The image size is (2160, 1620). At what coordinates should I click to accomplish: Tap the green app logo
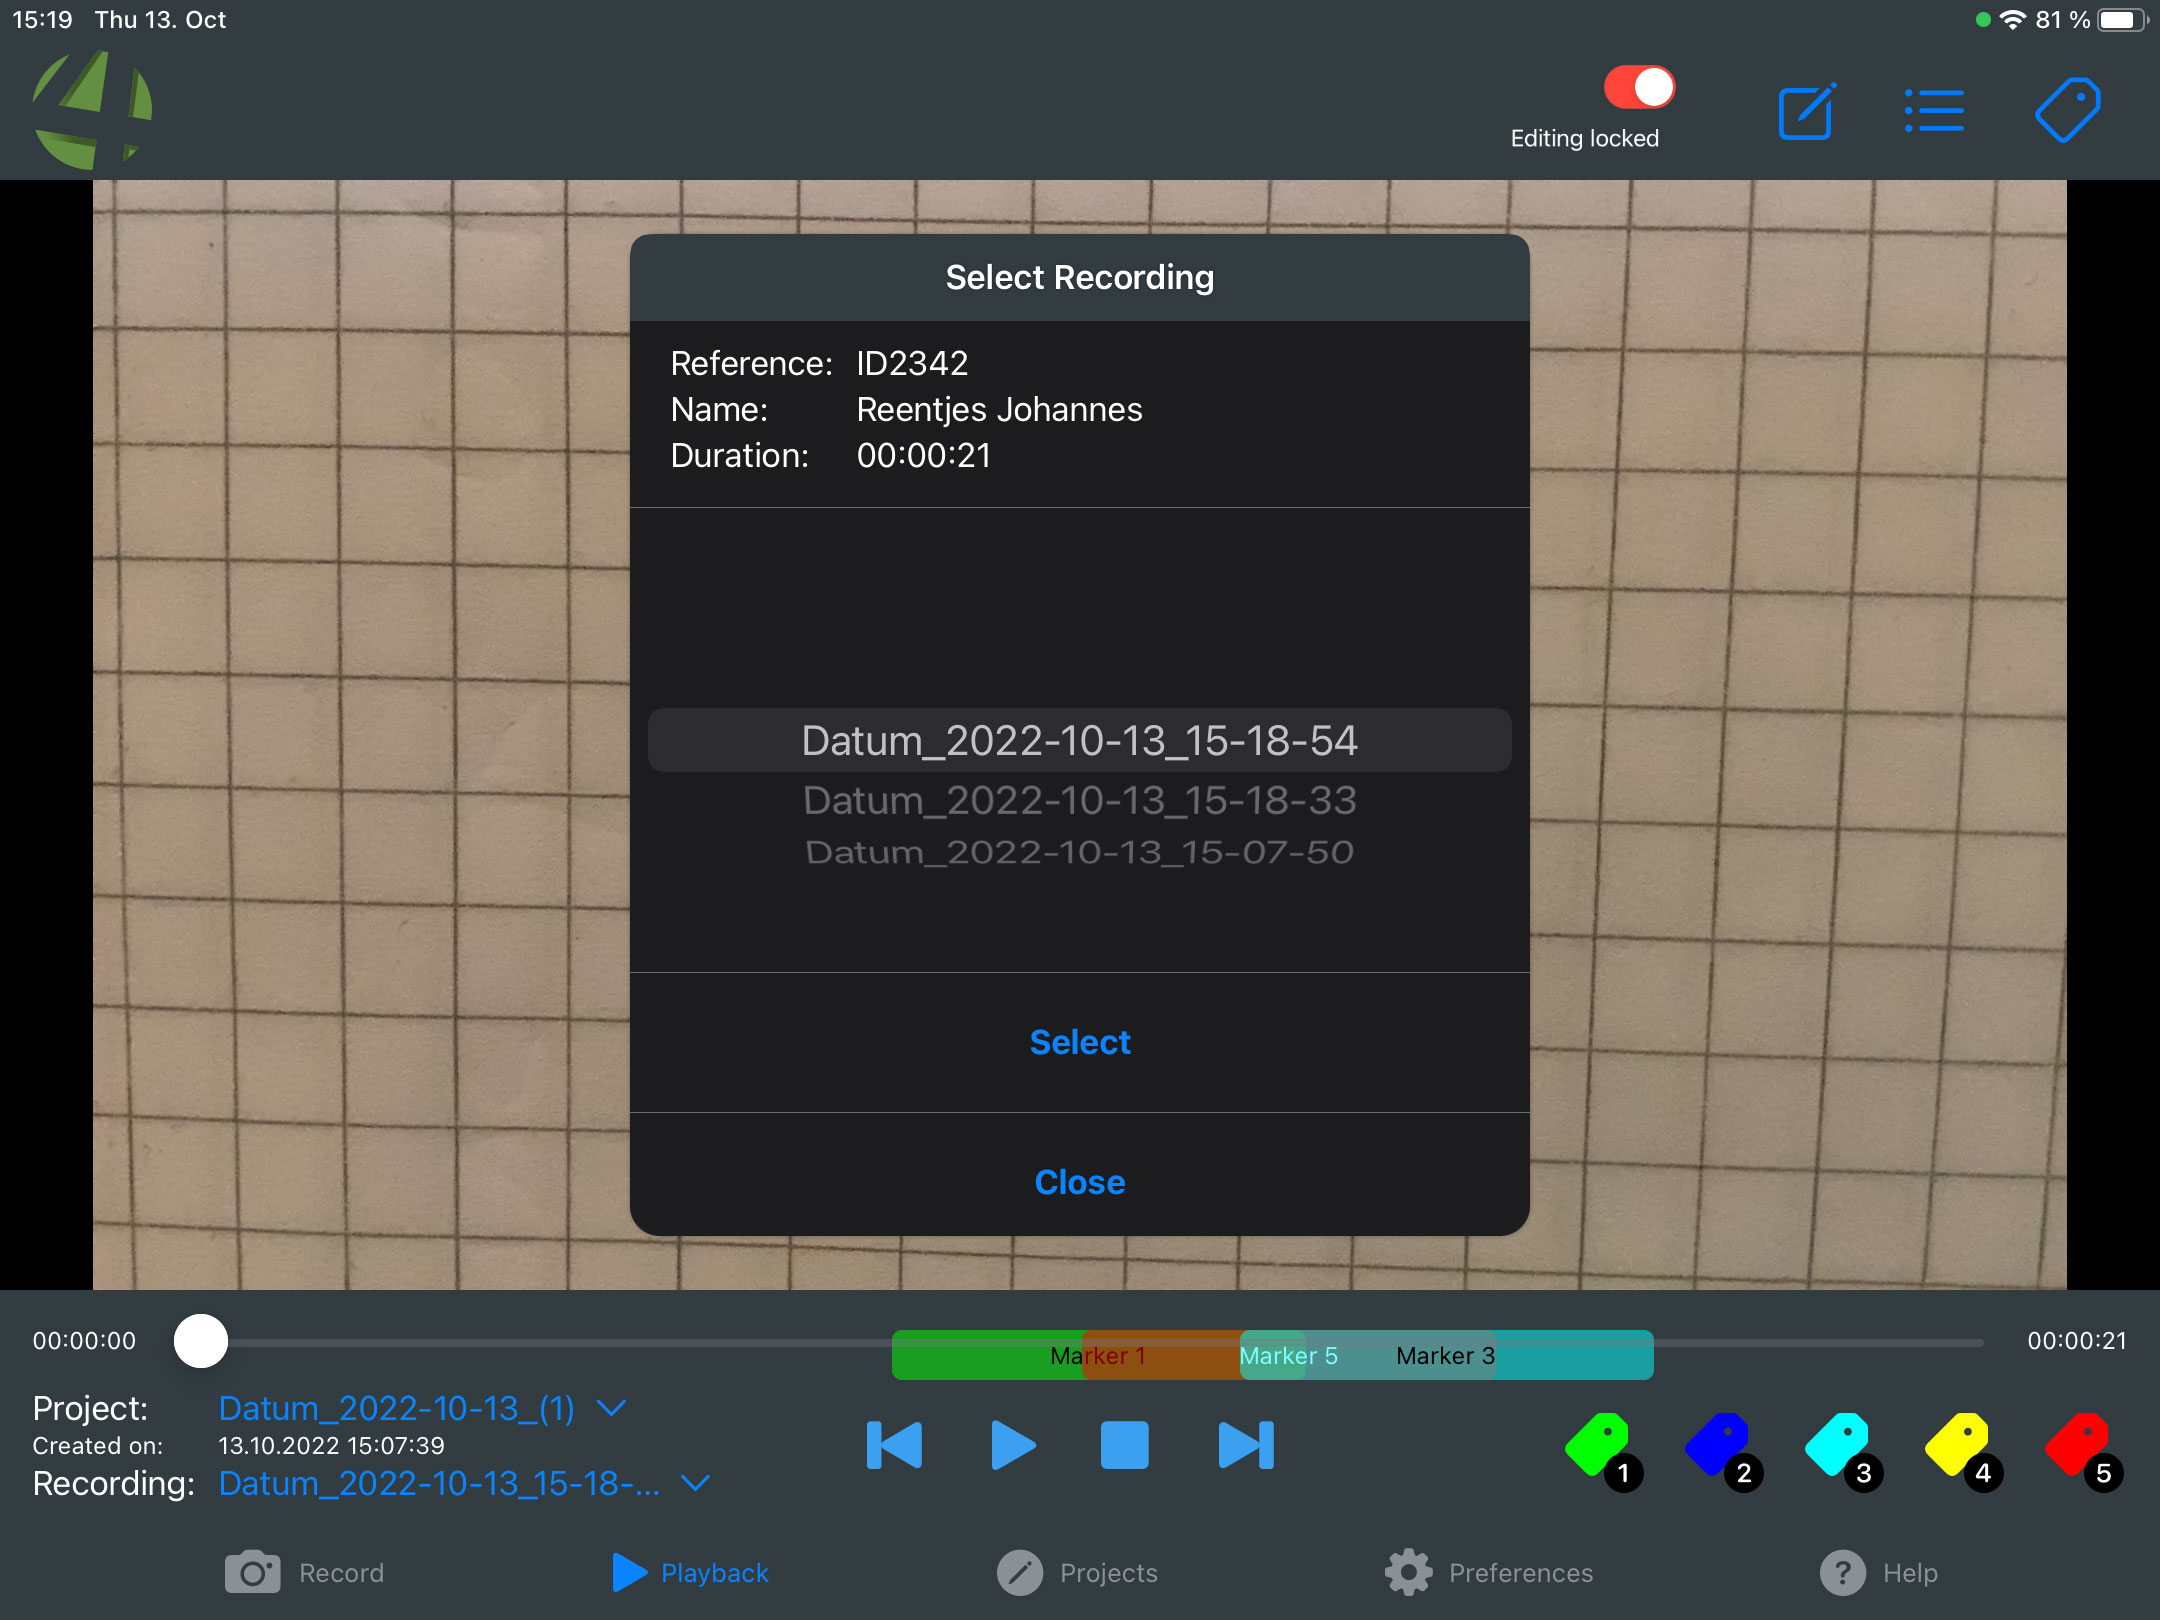click(92, 110)
